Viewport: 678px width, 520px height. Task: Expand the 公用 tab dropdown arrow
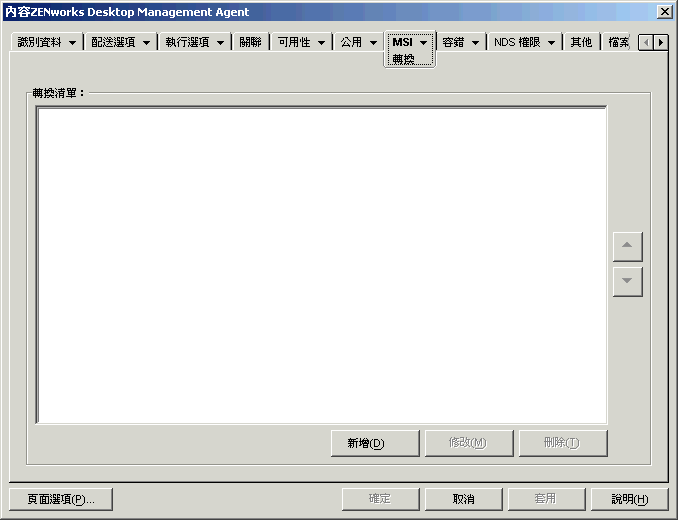(373, 43)
